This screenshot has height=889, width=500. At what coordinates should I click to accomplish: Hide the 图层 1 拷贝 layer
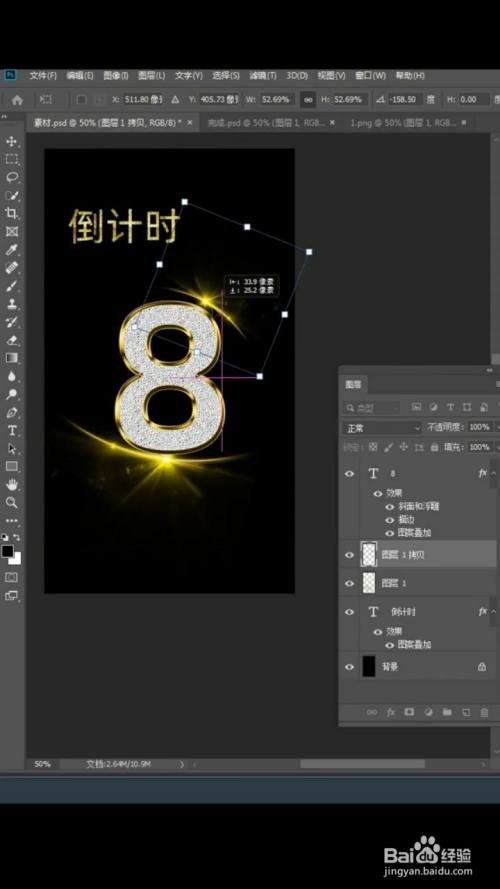click(350, 555)
